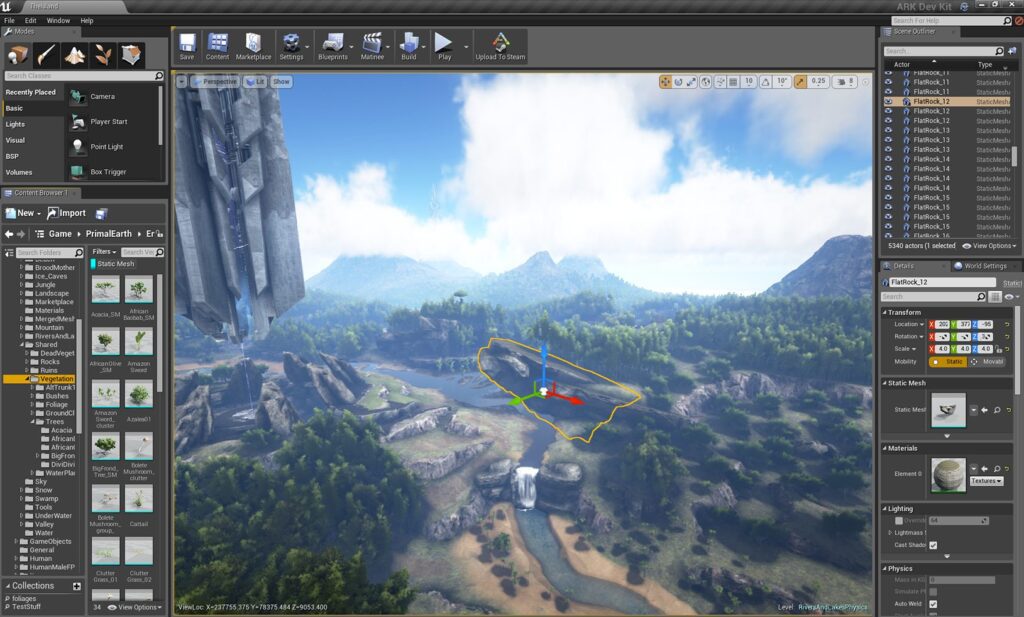
Task: Click the Save toolbar icon
Action: pyautogui.click(x=187, y=46)
